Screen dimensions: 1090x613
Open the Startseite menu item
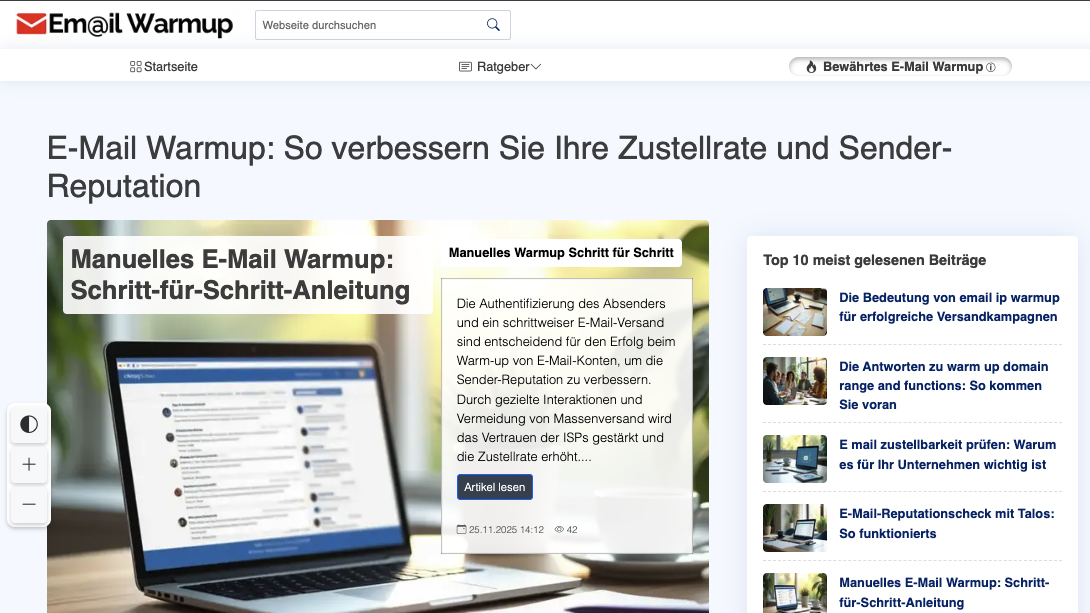click(x=170, y=67)
